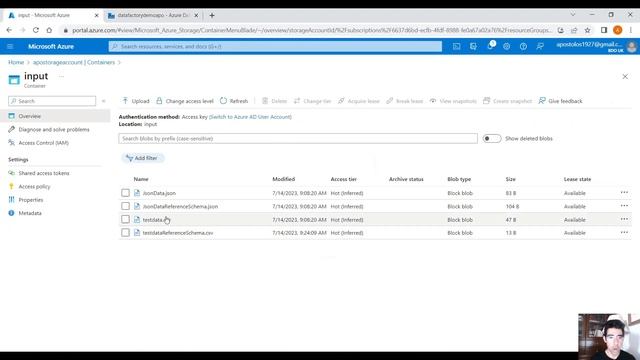Open the Directories and subscriptions filter icon
The width and height of the screenshot is (640, 360).
click(x=473, y=47)
